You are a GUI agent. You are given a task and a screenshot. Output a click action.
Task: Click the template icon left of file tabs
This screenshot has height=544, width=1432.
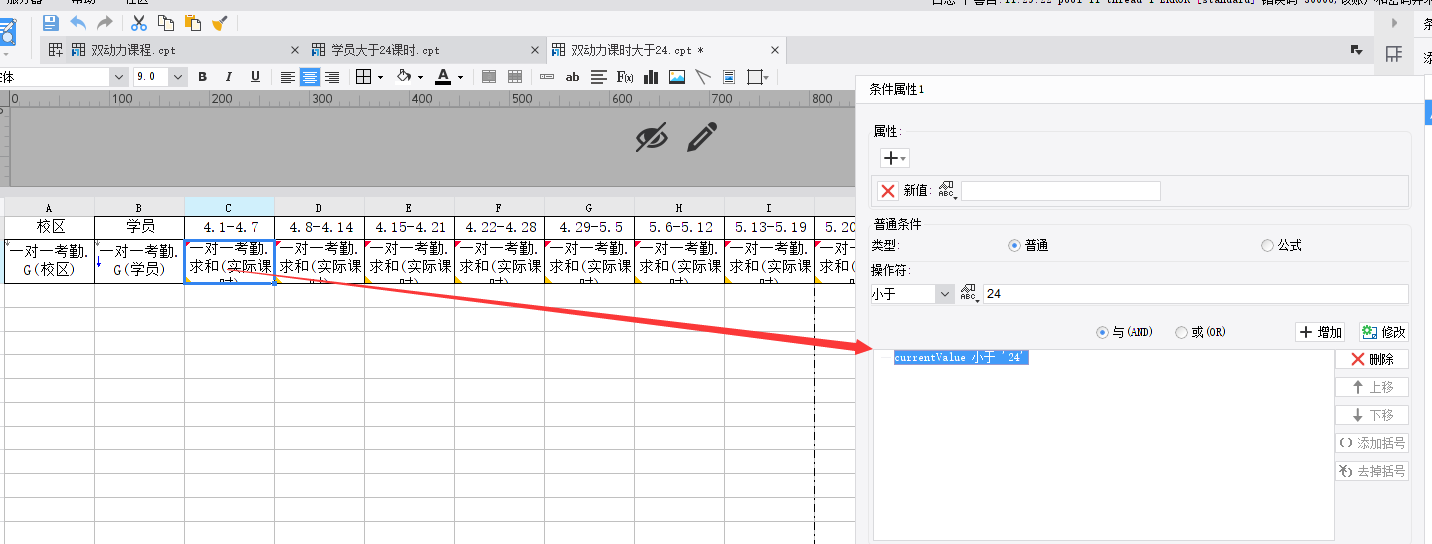pyautogui.click(x=56, y=49)
